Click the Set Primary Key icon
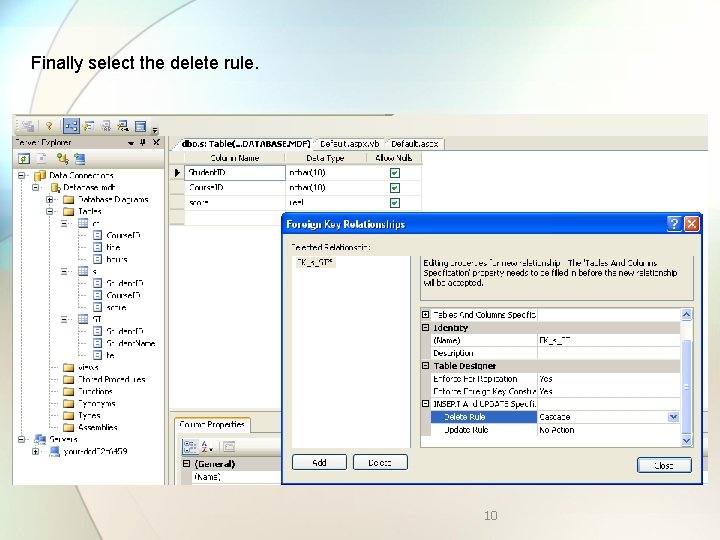The image size is (720, 540). coord(49,126)
